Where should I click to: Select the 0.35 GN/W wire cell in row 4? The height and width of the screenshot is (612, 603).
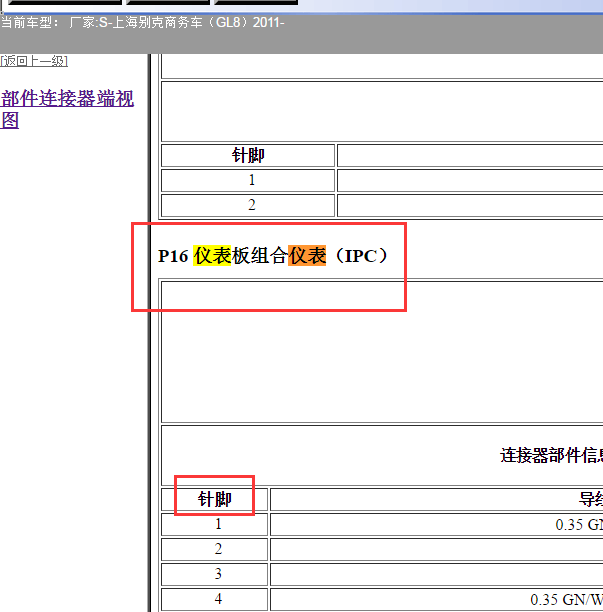[437, 599]
